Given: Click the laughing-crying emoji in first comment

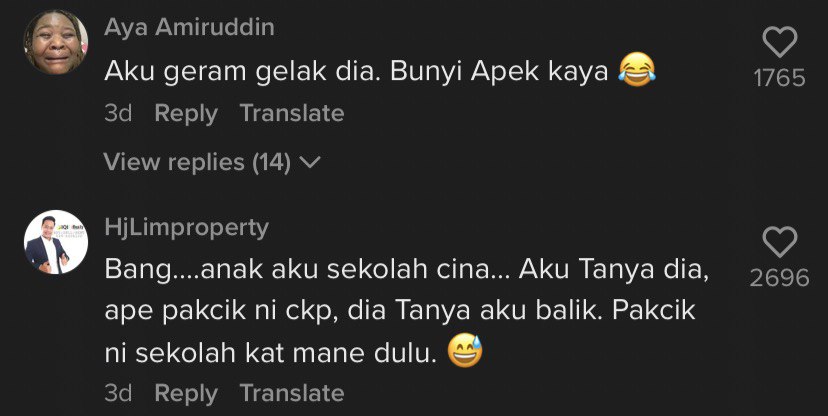Looking at the screenshot, I should click(637, 70).
